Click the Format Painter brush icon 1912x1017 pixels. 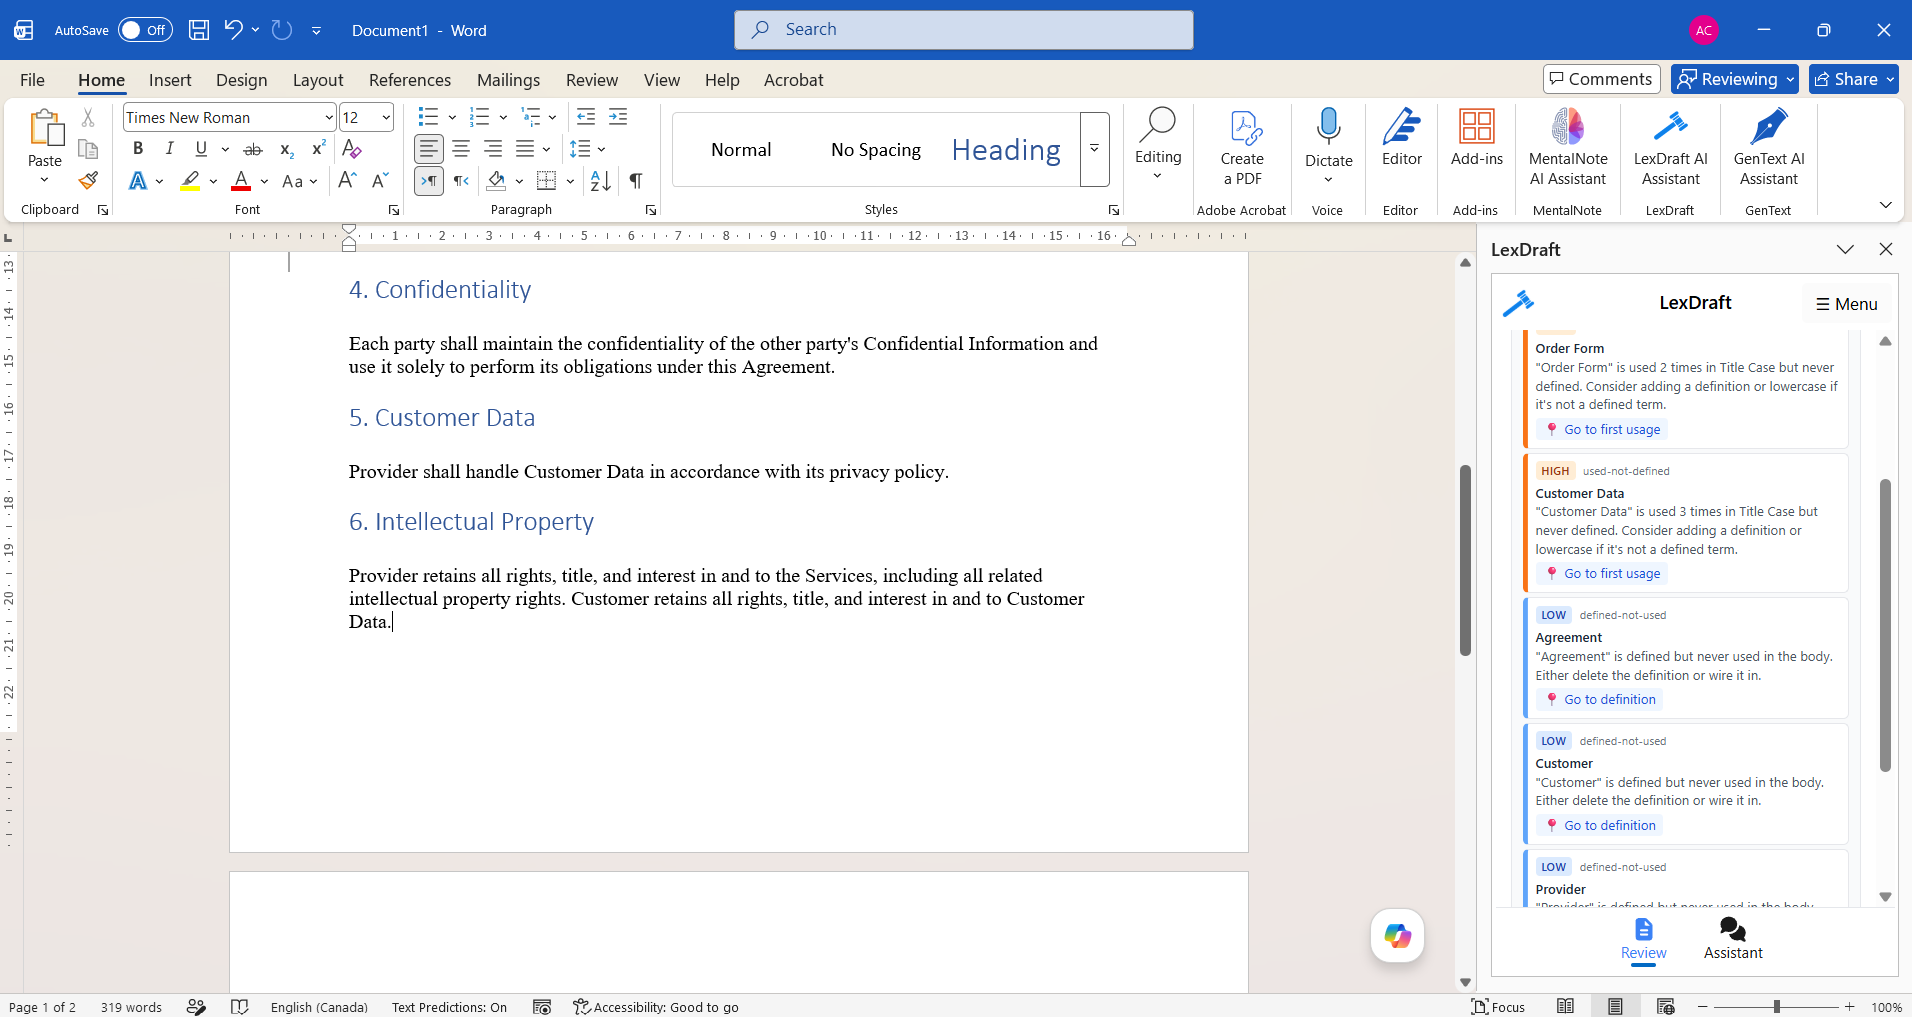pyautogui.click(x=88, y=181)
